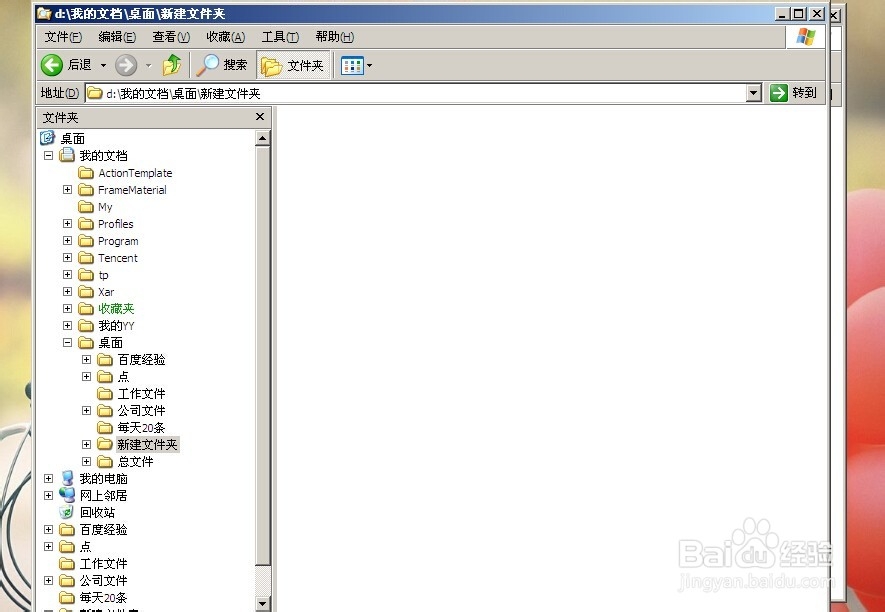Click the 回收站 recycle bin icon
This screenshot has width=885, height=612.
67,512
